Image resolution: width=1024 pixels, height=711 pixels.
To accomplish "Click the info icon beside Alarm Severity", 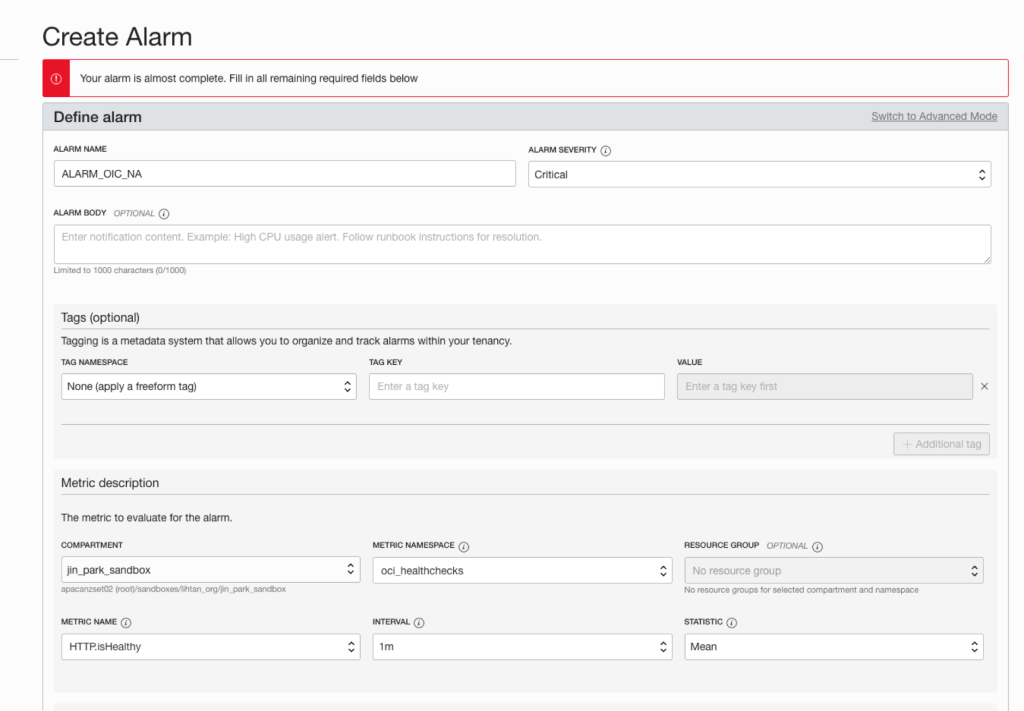I will 606,151.
